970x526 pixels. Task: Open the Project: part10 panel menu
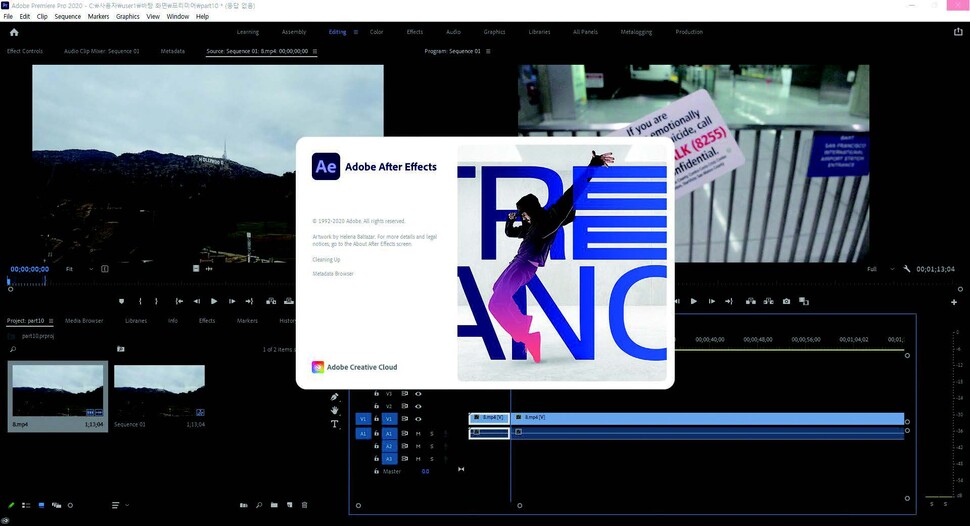[51, 321]
